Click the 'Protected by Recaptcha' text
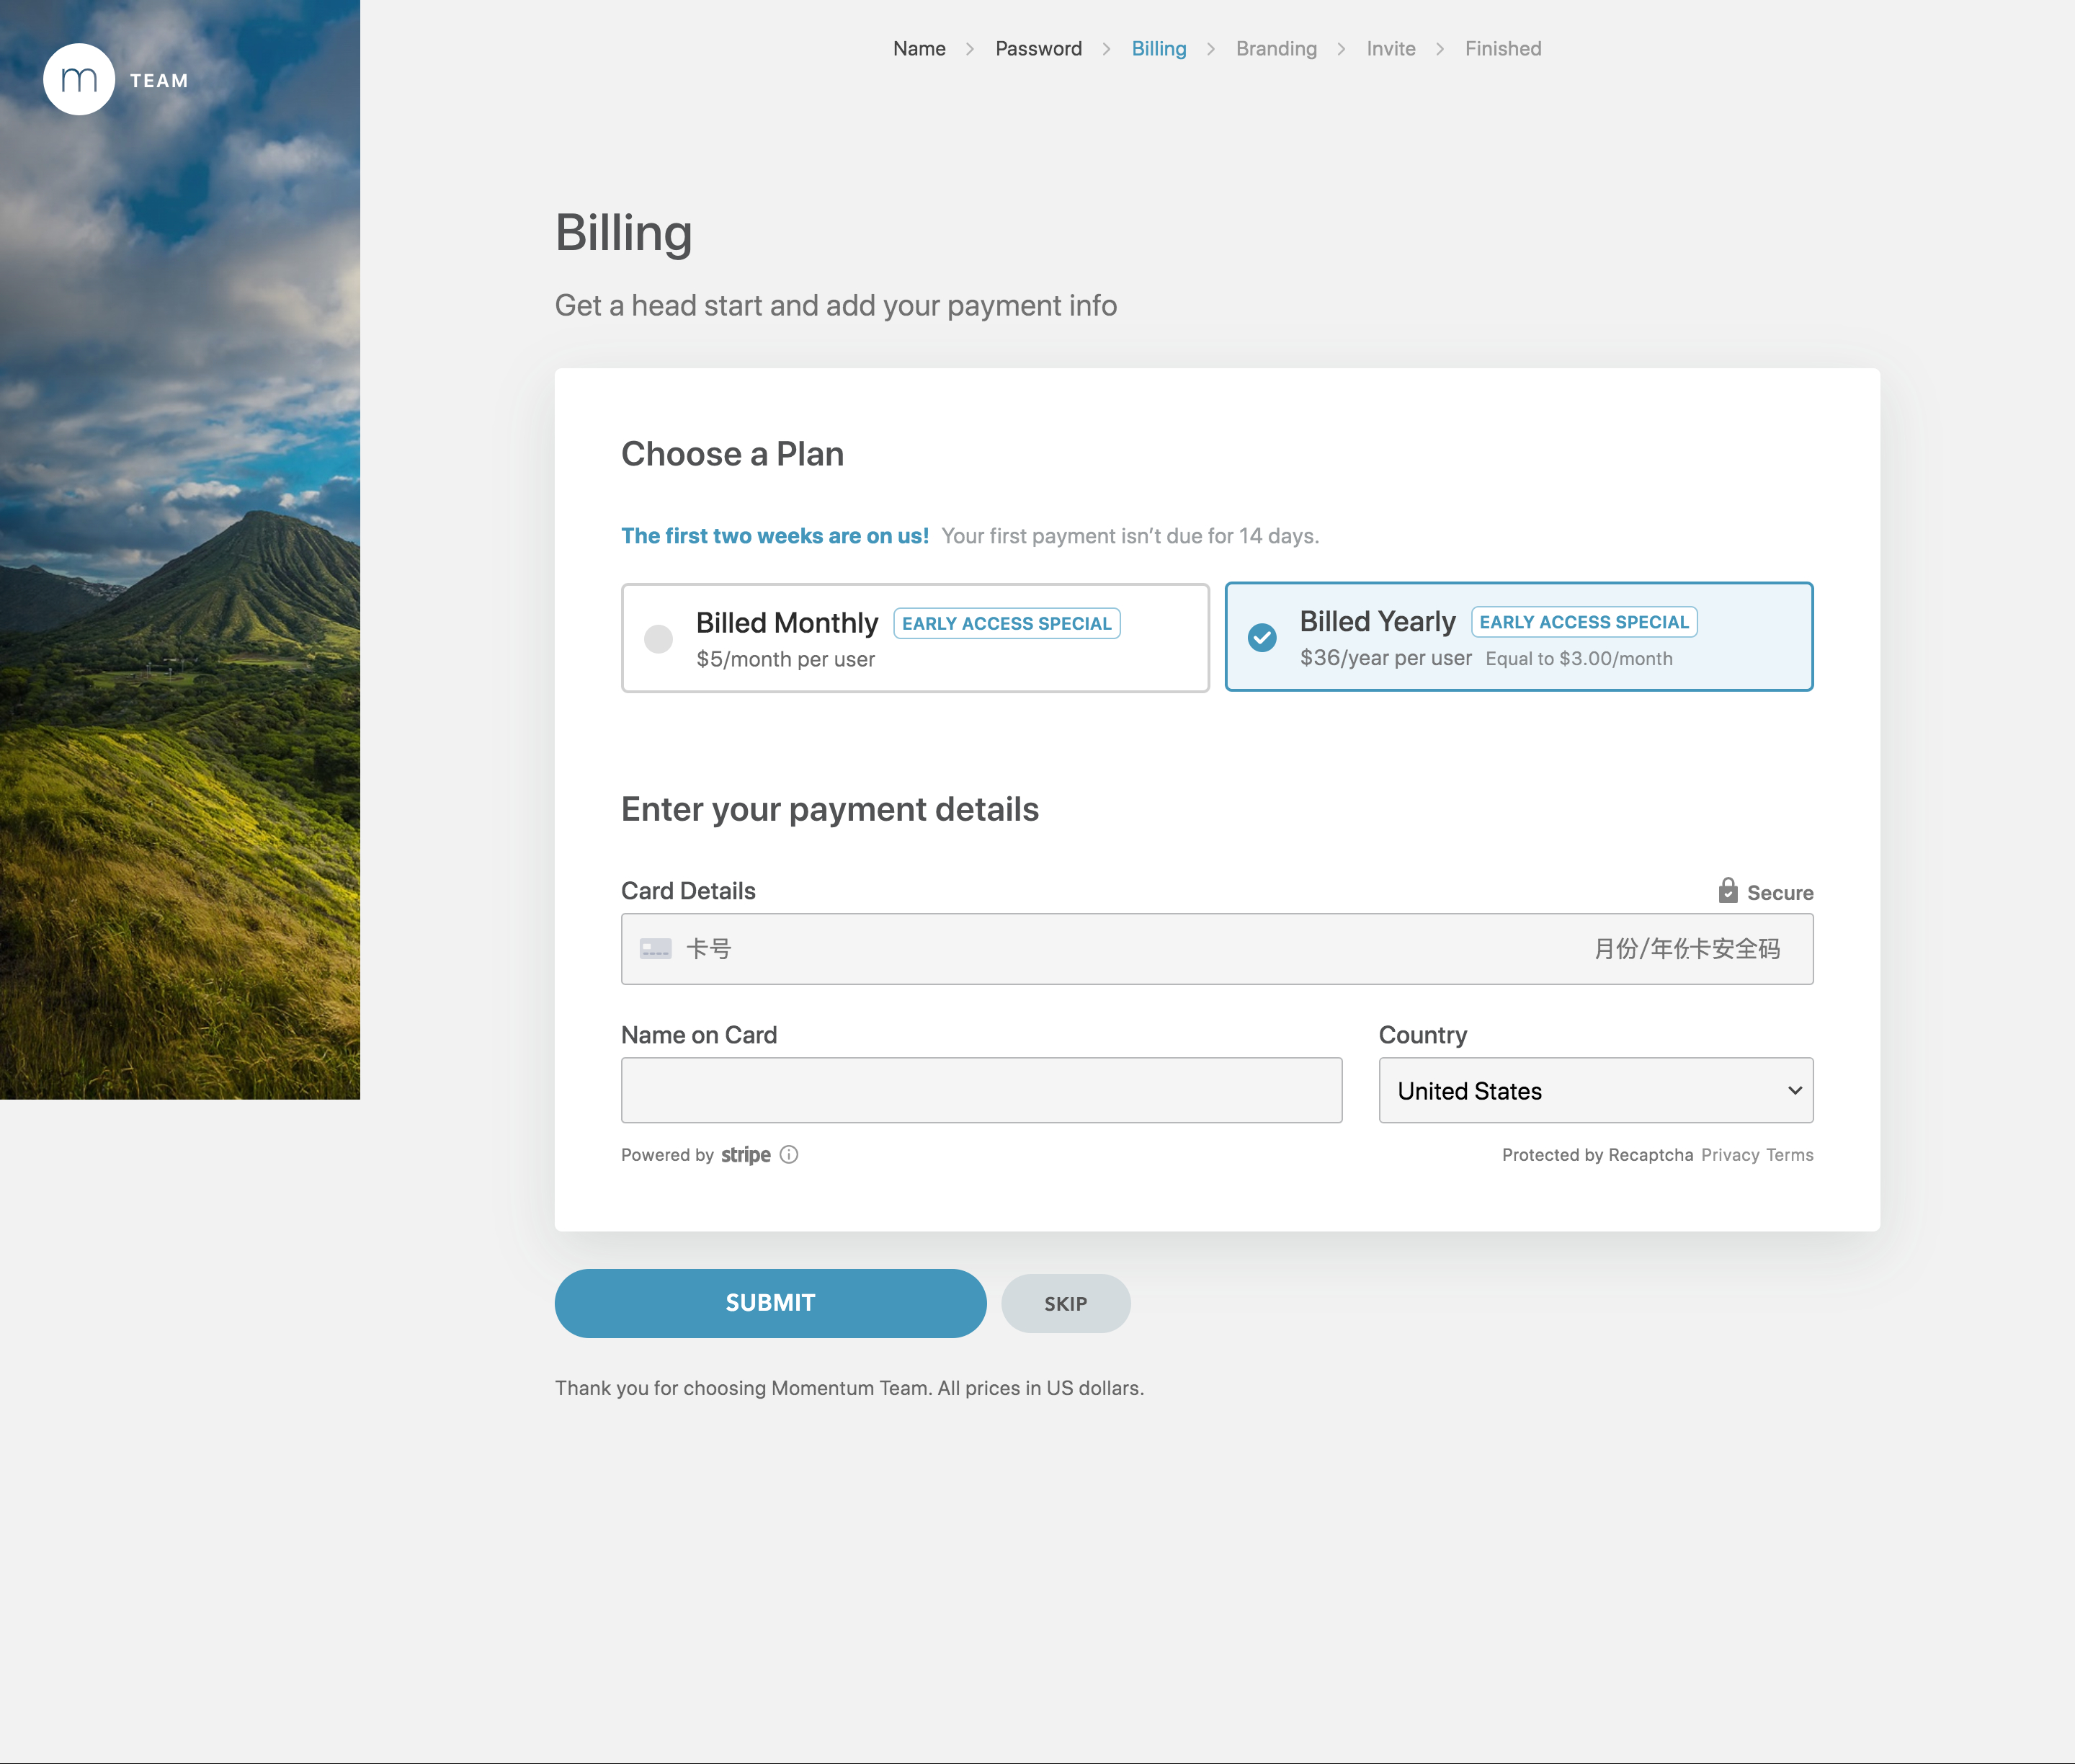The width and height of the screenshot is (2075, 1764). point(1597,1155)
